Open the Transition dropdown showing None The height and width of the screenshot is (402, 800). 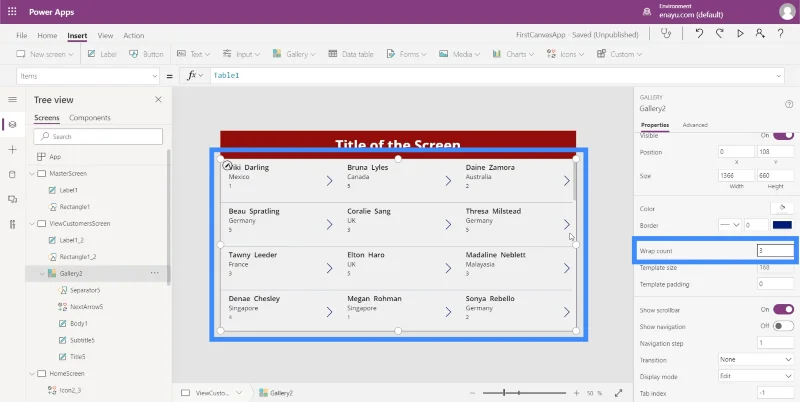tap(756, 359)
